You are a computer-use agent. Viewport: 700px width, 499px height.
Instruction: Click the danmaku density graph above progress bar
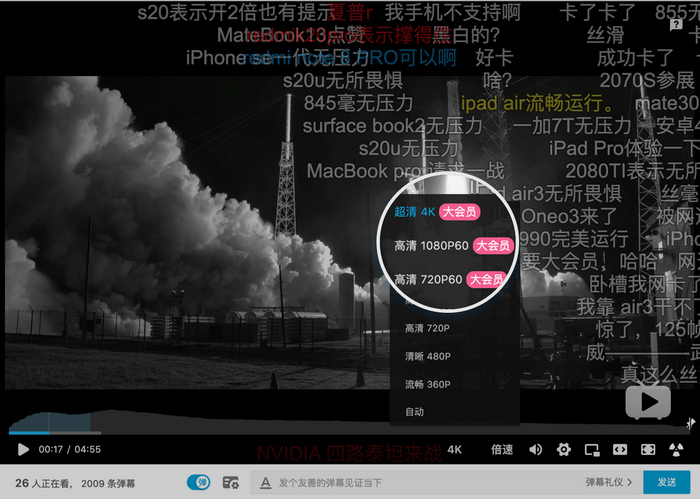pyautogui.click(x=348, y=420)
